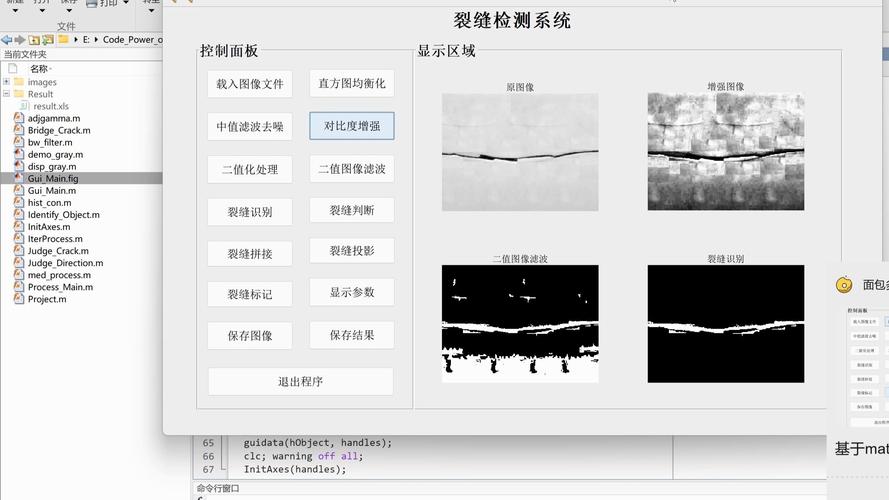Click the 裂缝识别 result image

[x=726, y=324]
